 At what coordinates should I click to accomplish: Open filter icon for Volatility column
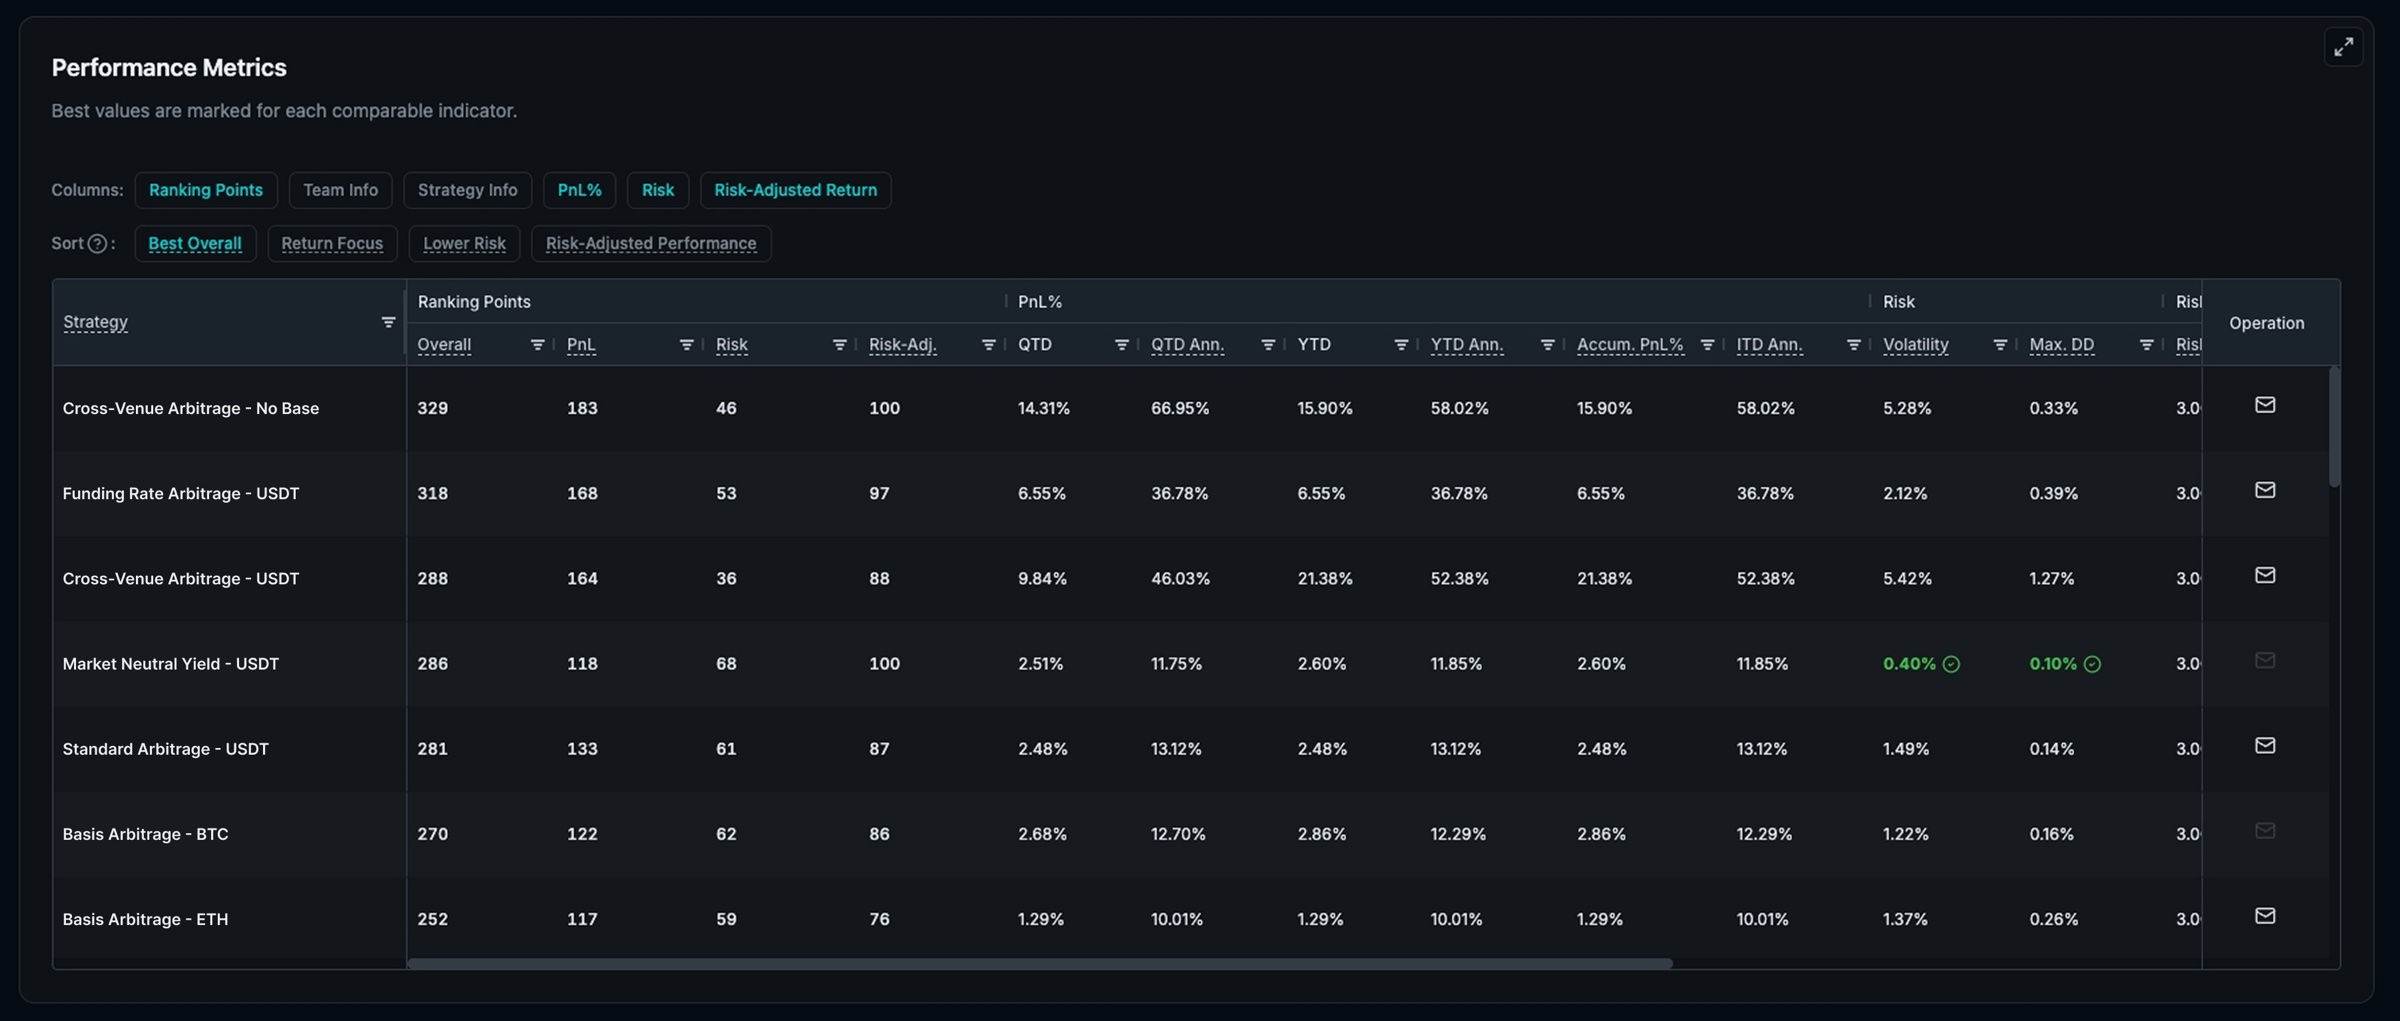[2000, 344]
